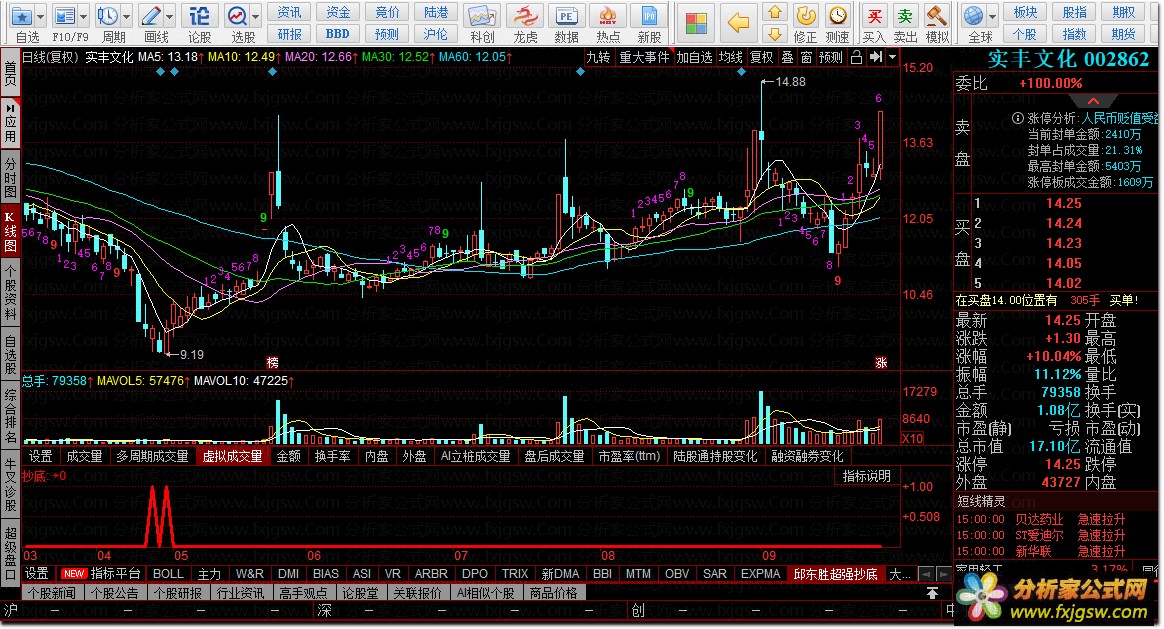Open the 热点 hot topics icon

608,16
